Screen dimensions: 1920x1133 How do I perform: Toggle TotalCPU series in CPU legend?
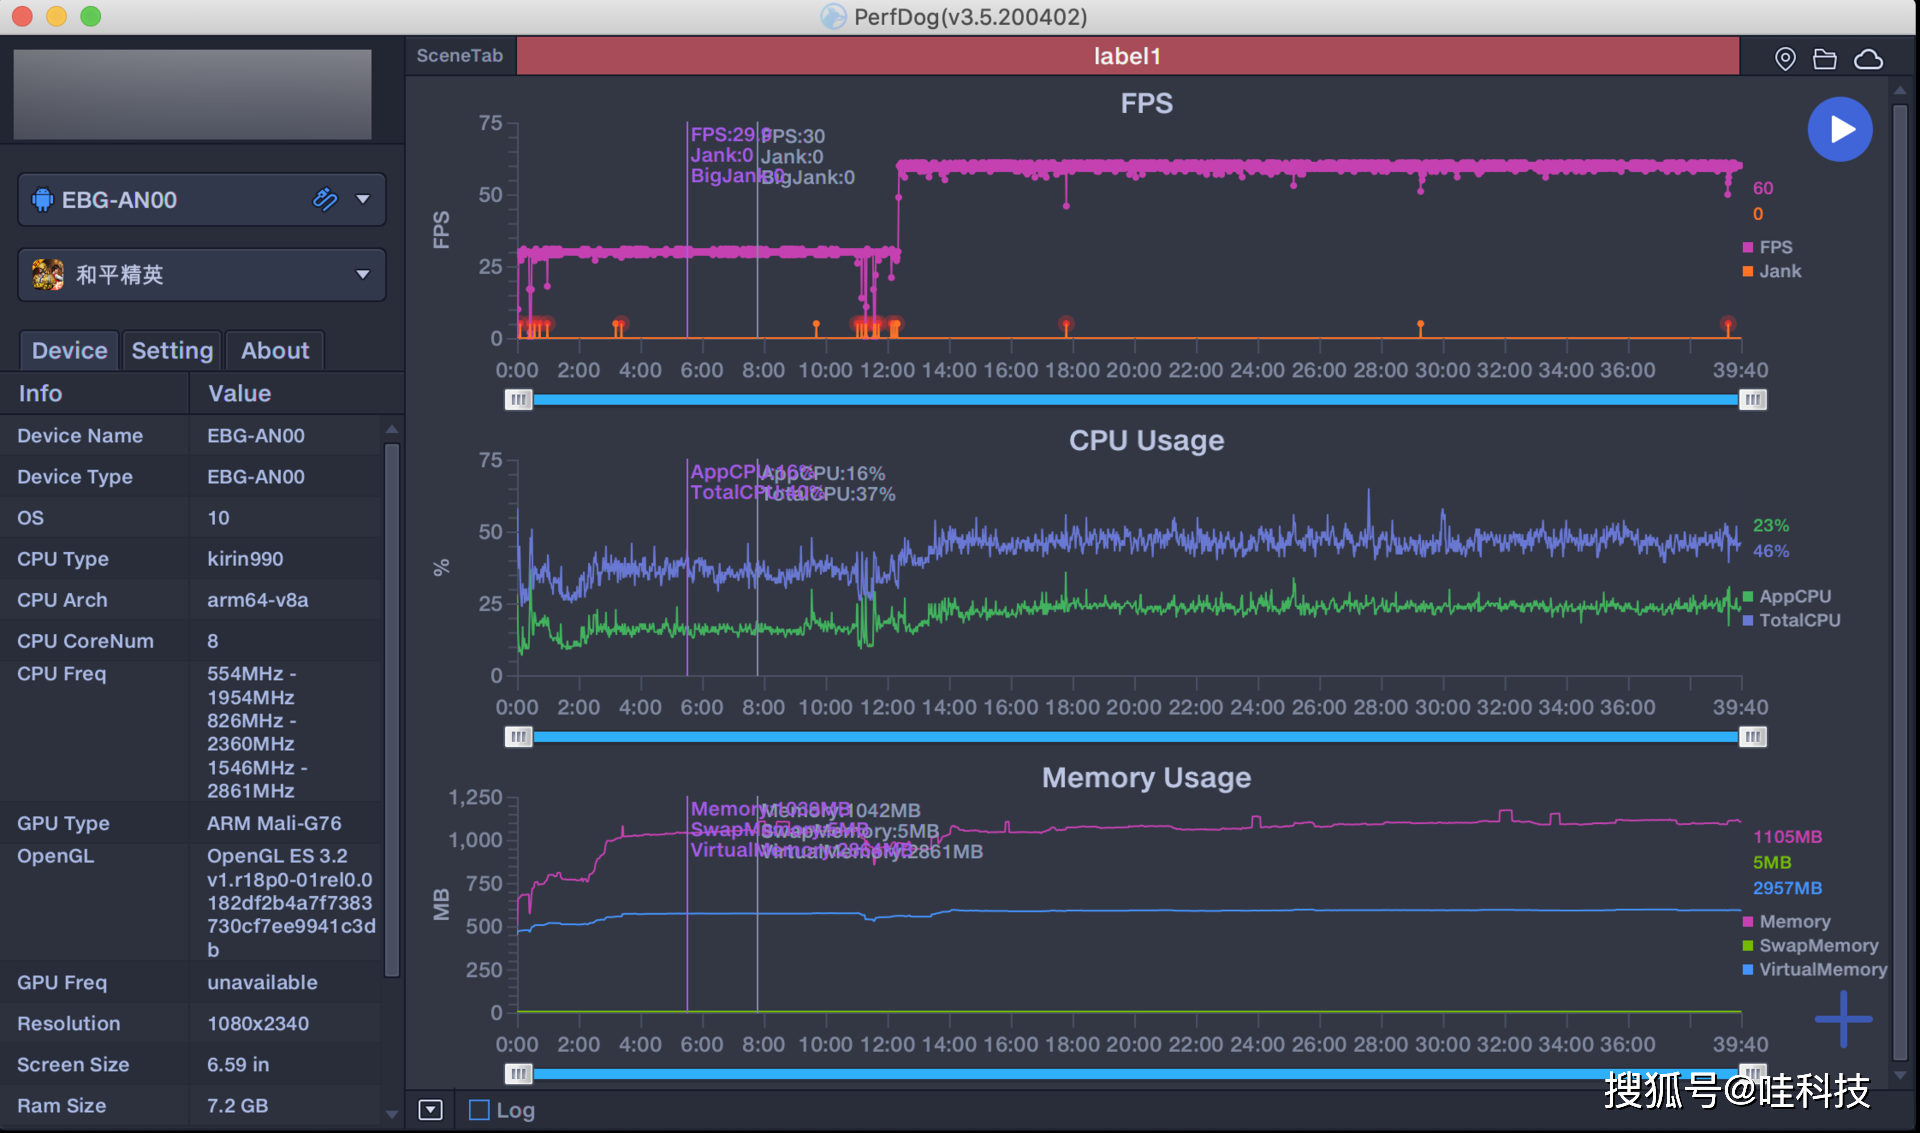[x=1798, y=620]
